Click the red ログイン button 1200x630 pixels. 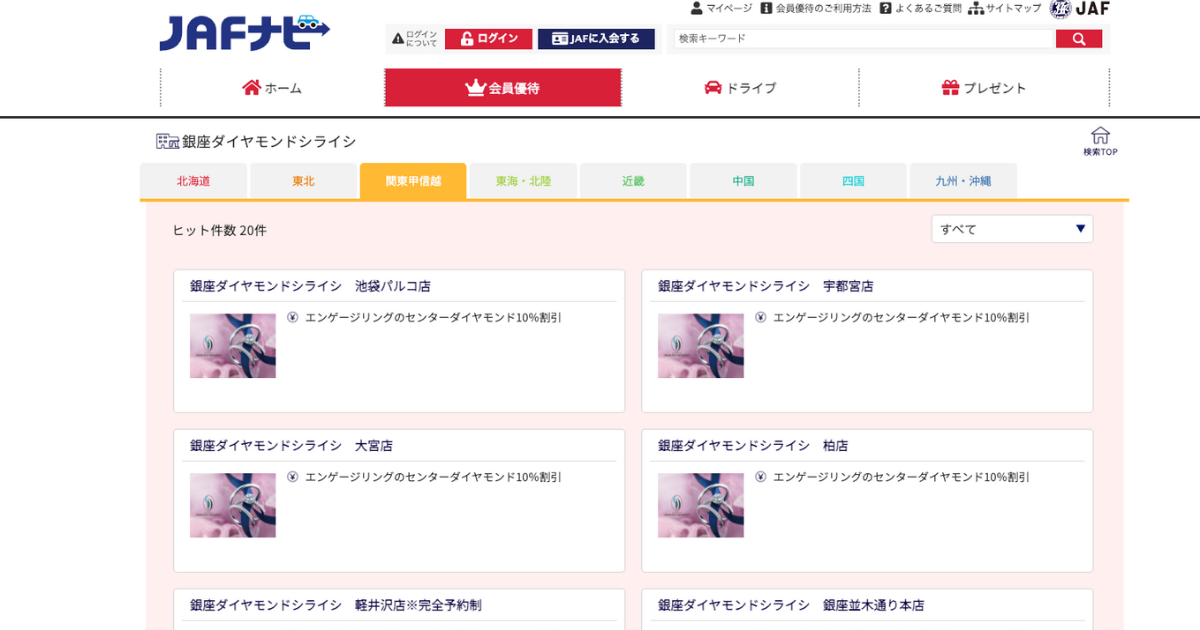tap(488, 39)
